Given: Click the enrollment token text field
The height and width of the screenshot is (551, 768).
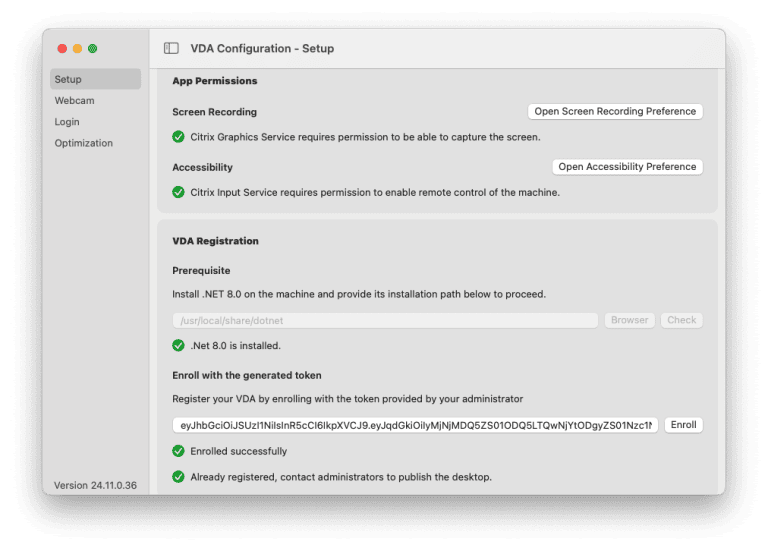Looking at the screenshot, I should (415, 425).
